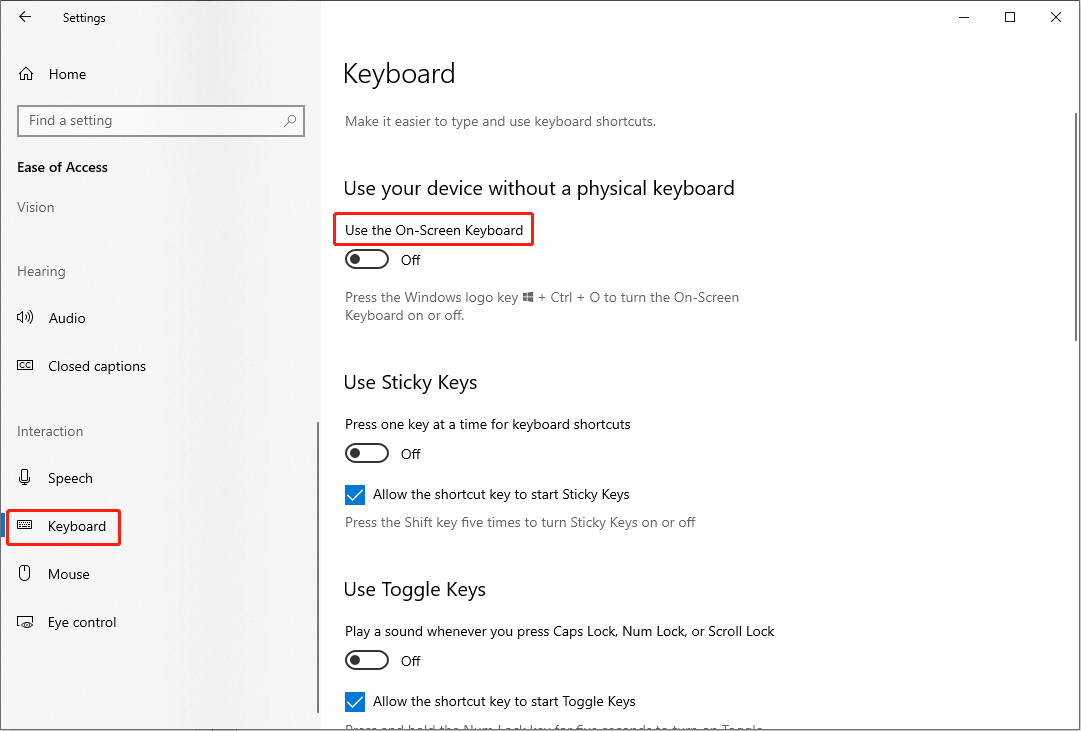The height and width of the screenshot is (731, 1081).
Task: Select Audio in the Hearing section
Action: 67,318
